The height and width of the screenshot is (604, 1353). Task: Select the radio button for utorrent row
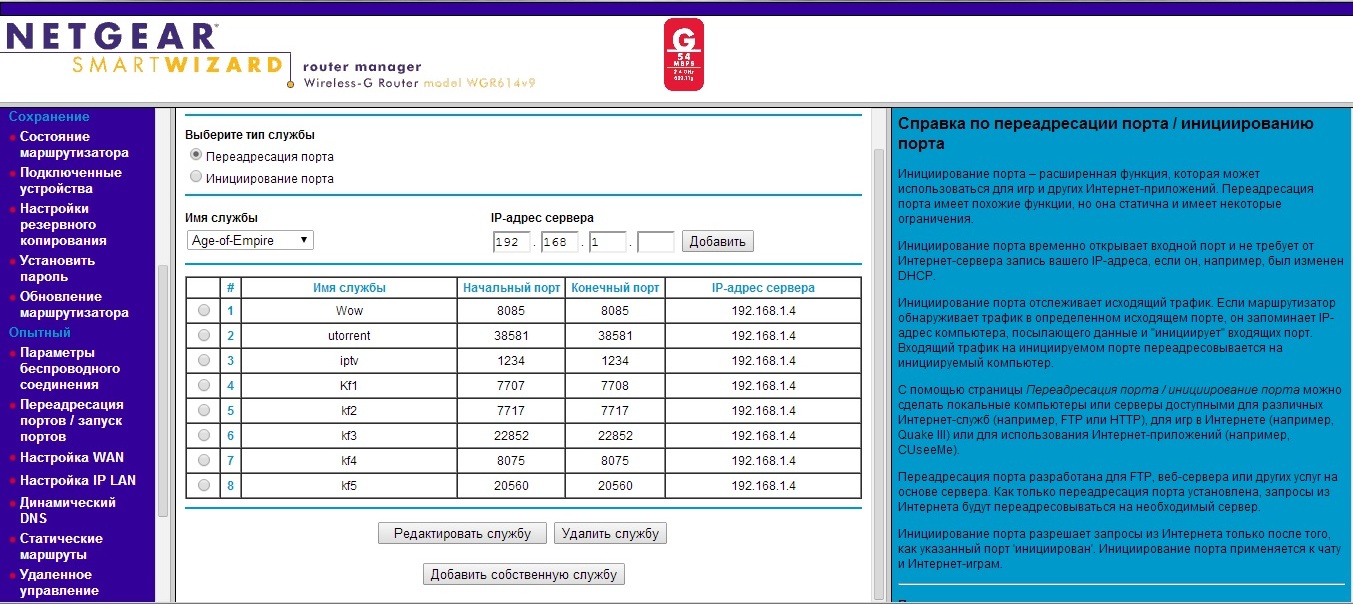point(204,335)
